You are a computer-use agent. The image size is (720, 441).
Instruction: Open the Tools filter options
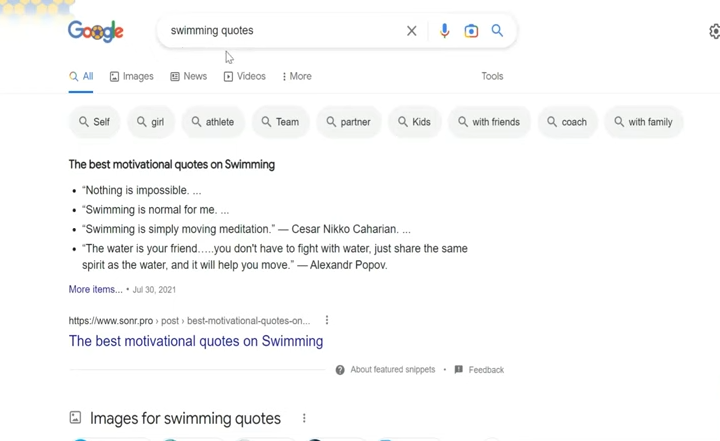pyautogui.click(x=492, y=76)
